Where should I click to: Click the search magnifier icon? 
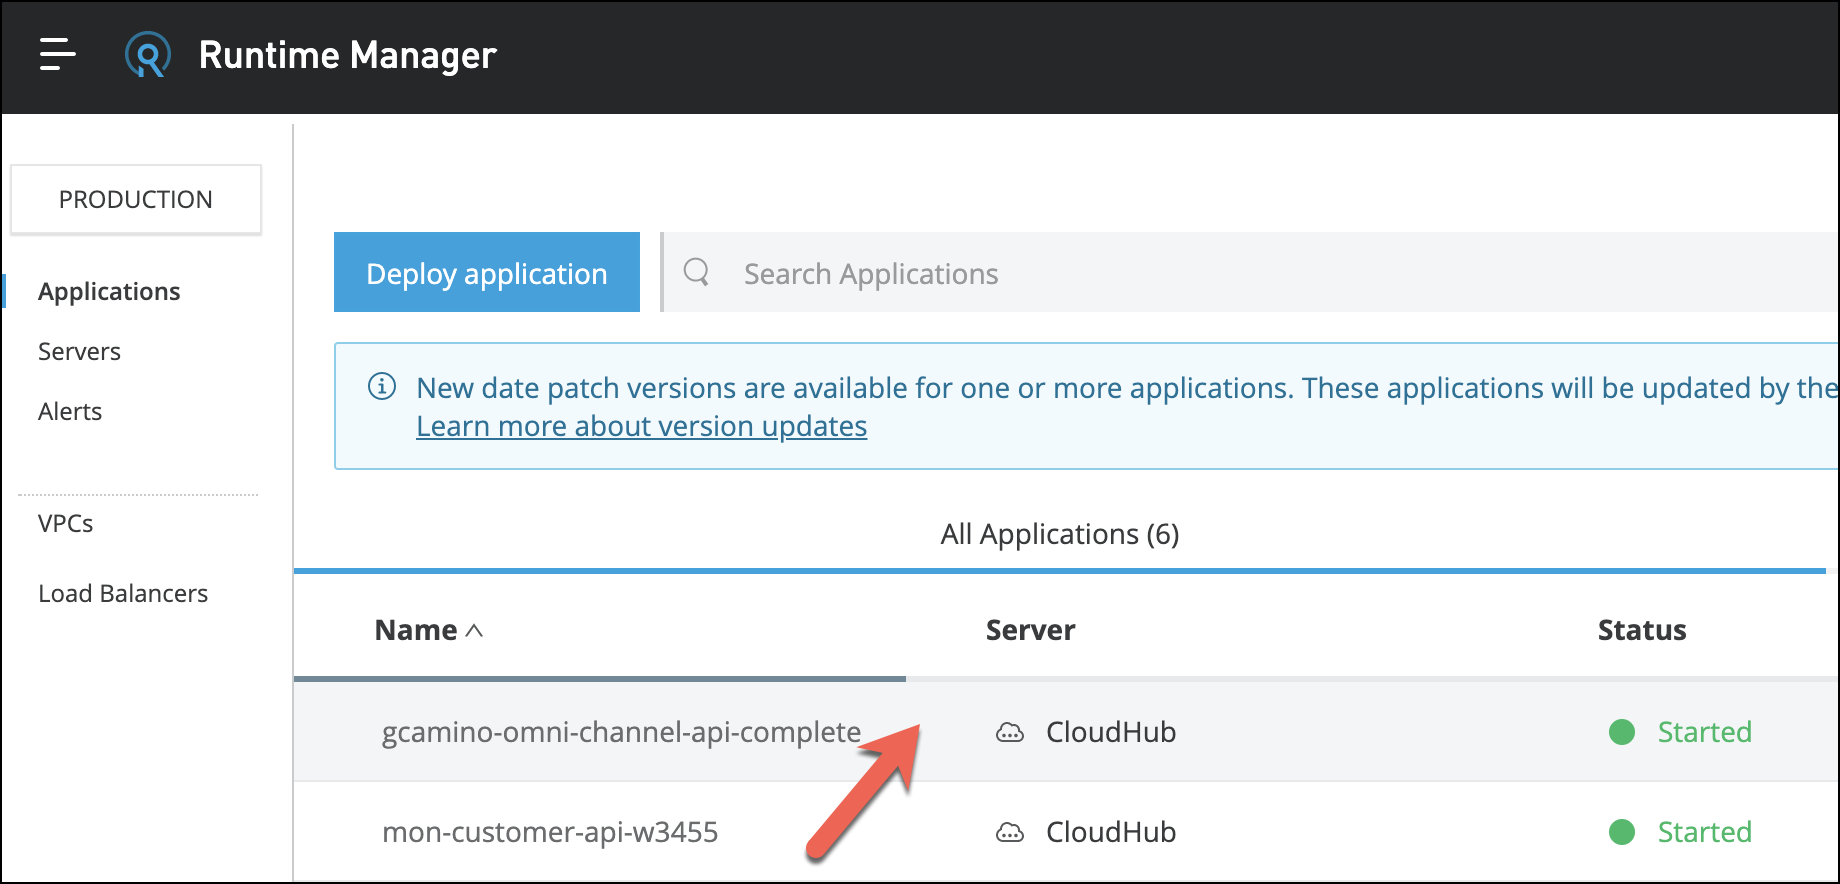(696, 272)
